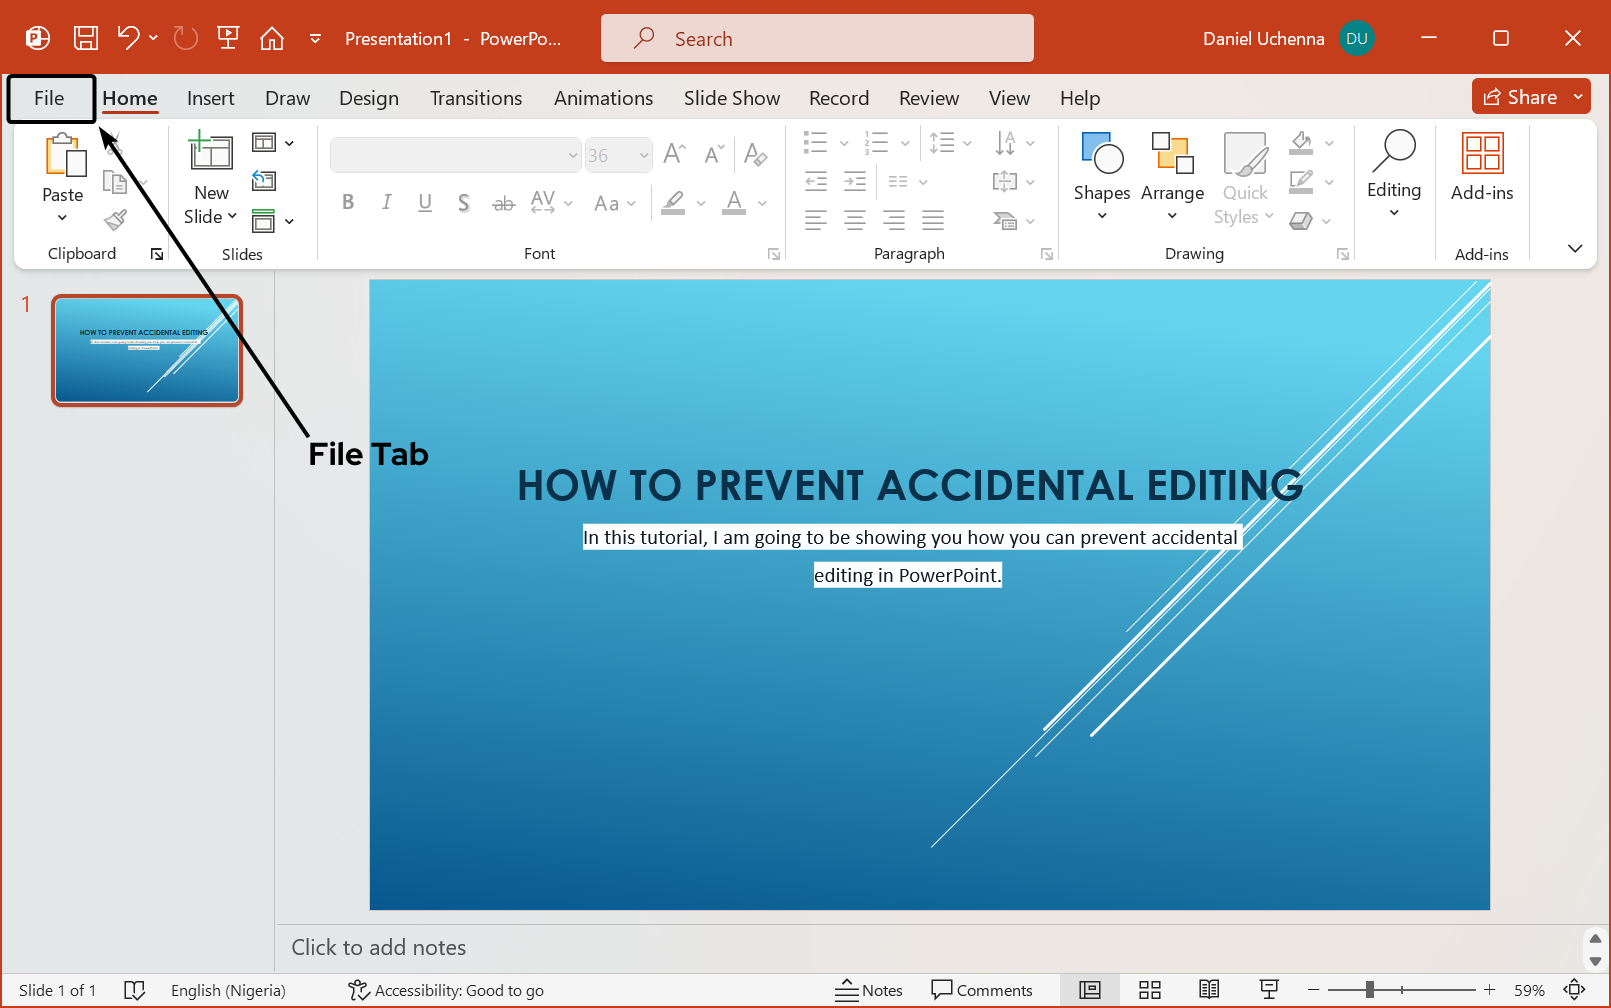Open the Accessibility checker from status bar

tap(445, 990)
